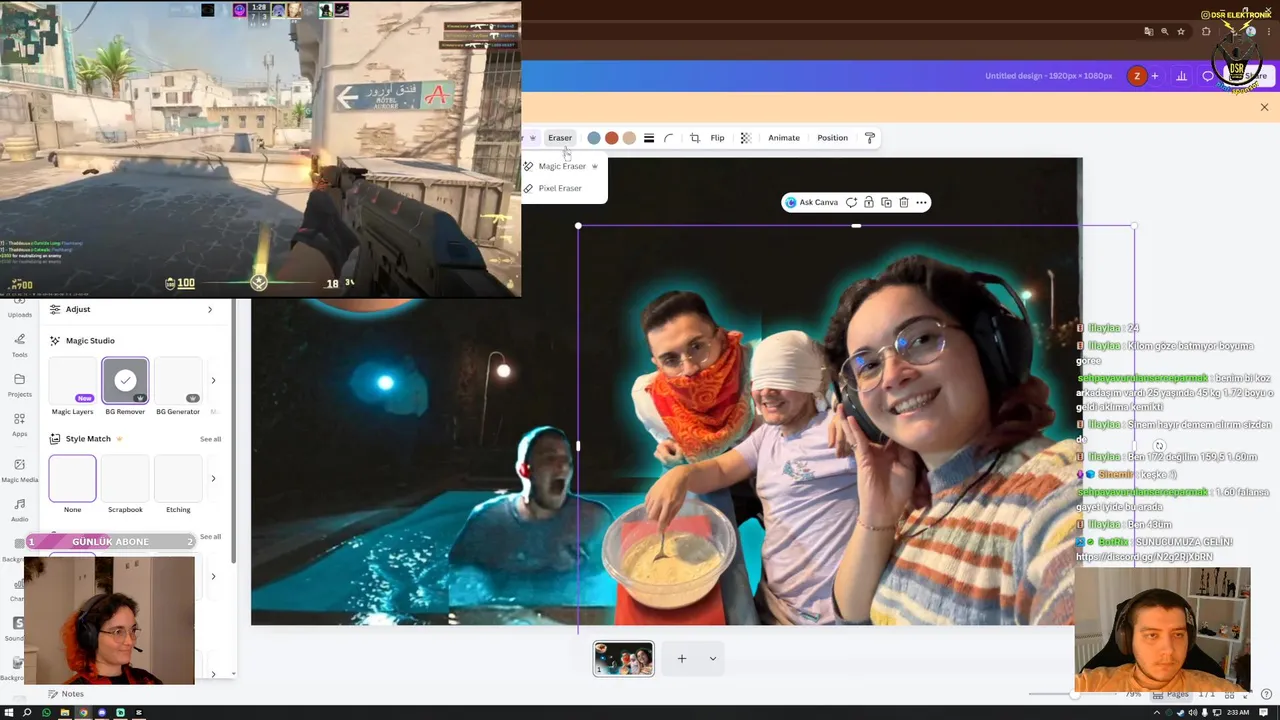Click the Z user avatar
The width and height of the screenshot is (1280, 720).
[1137, 76]
